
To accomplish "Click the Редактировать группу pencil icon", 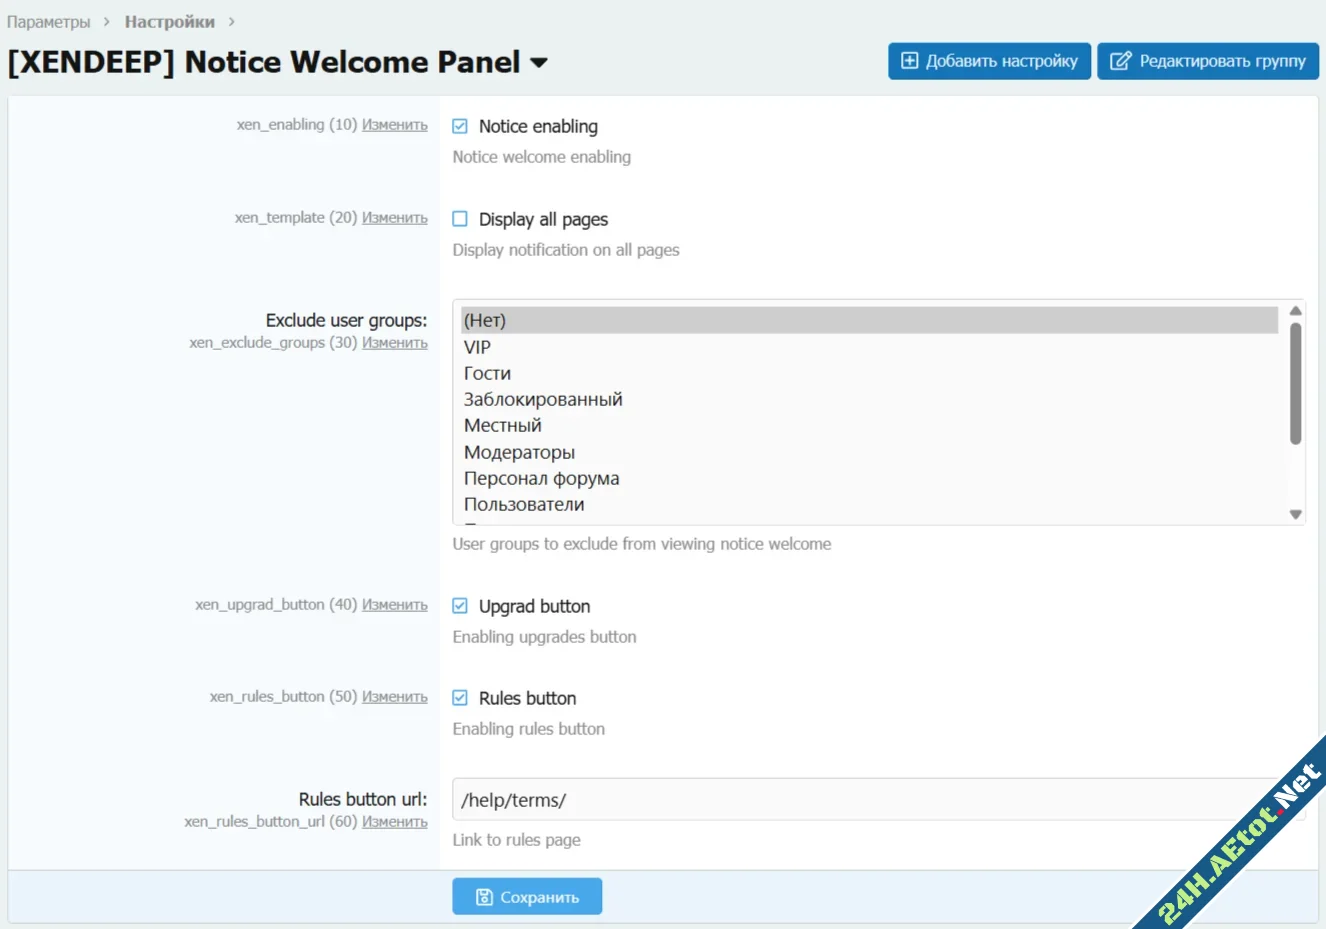I will [x=1120, y=61].
